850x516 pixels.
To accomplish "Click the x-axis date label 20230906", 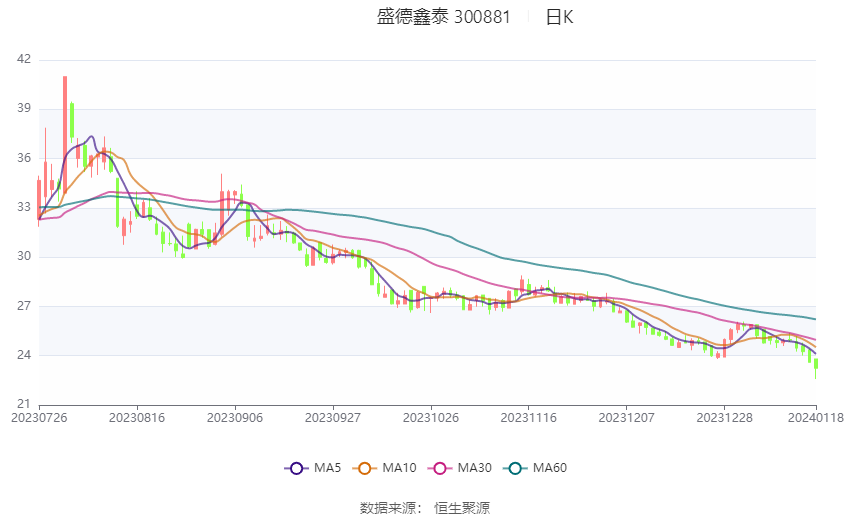I will pos(235,418).
